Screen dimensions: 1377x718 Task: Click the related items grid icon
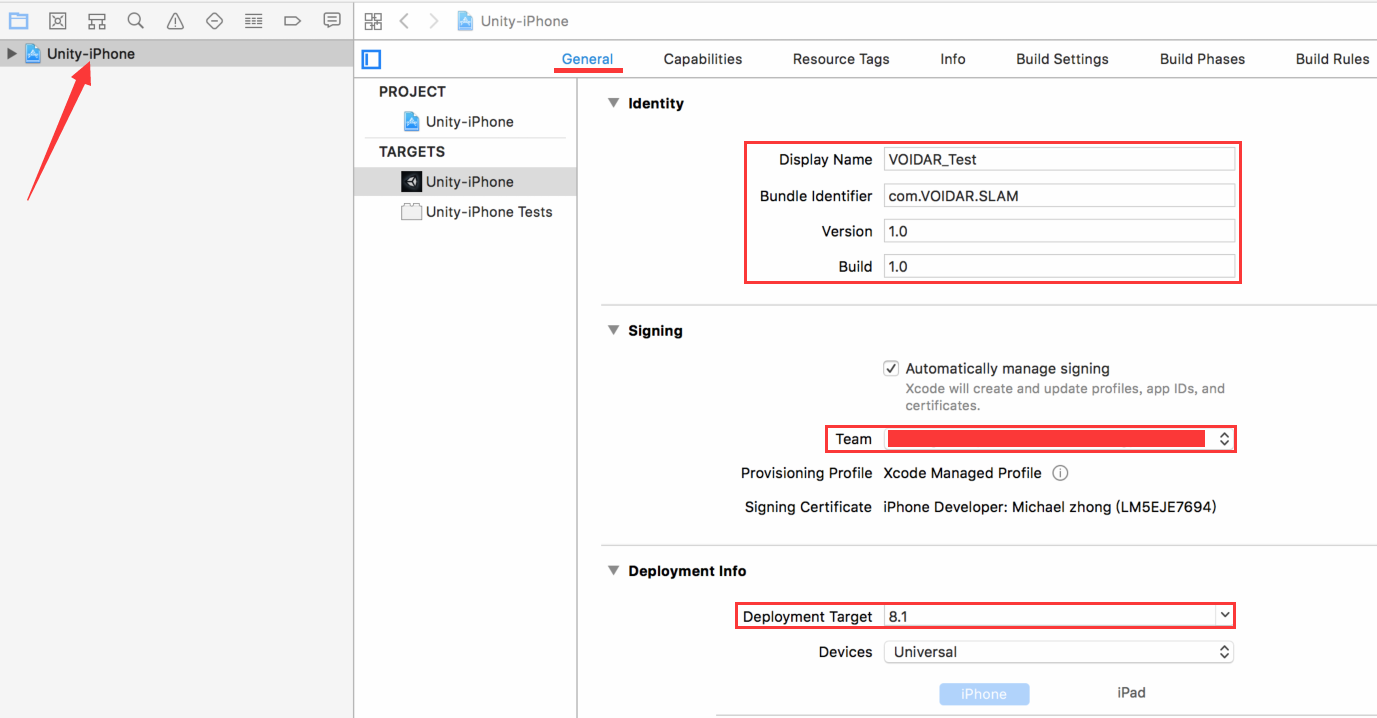(373, 21)
